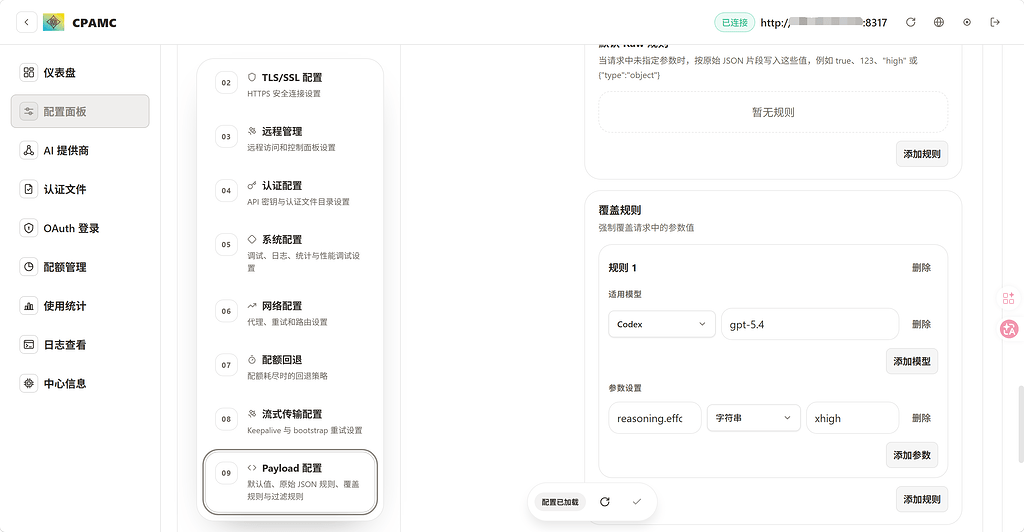The image size is (1024, 532).
Task: Open OAuth 登录 in the sidebar
Action: [x=80, y=228]
